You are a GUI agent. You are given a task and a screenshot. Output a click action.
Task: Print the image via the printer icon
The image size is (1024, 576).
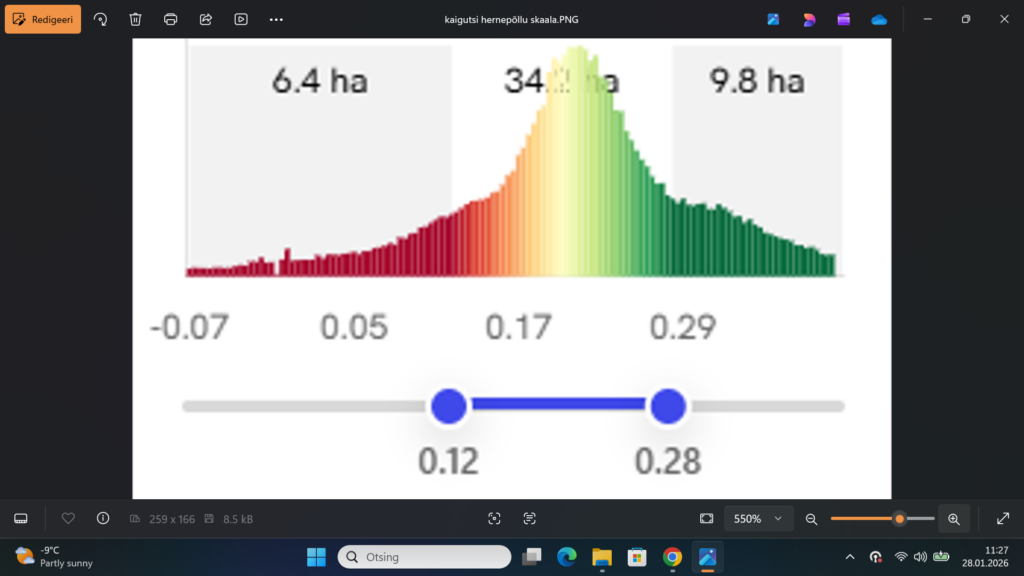click(171, 19)
